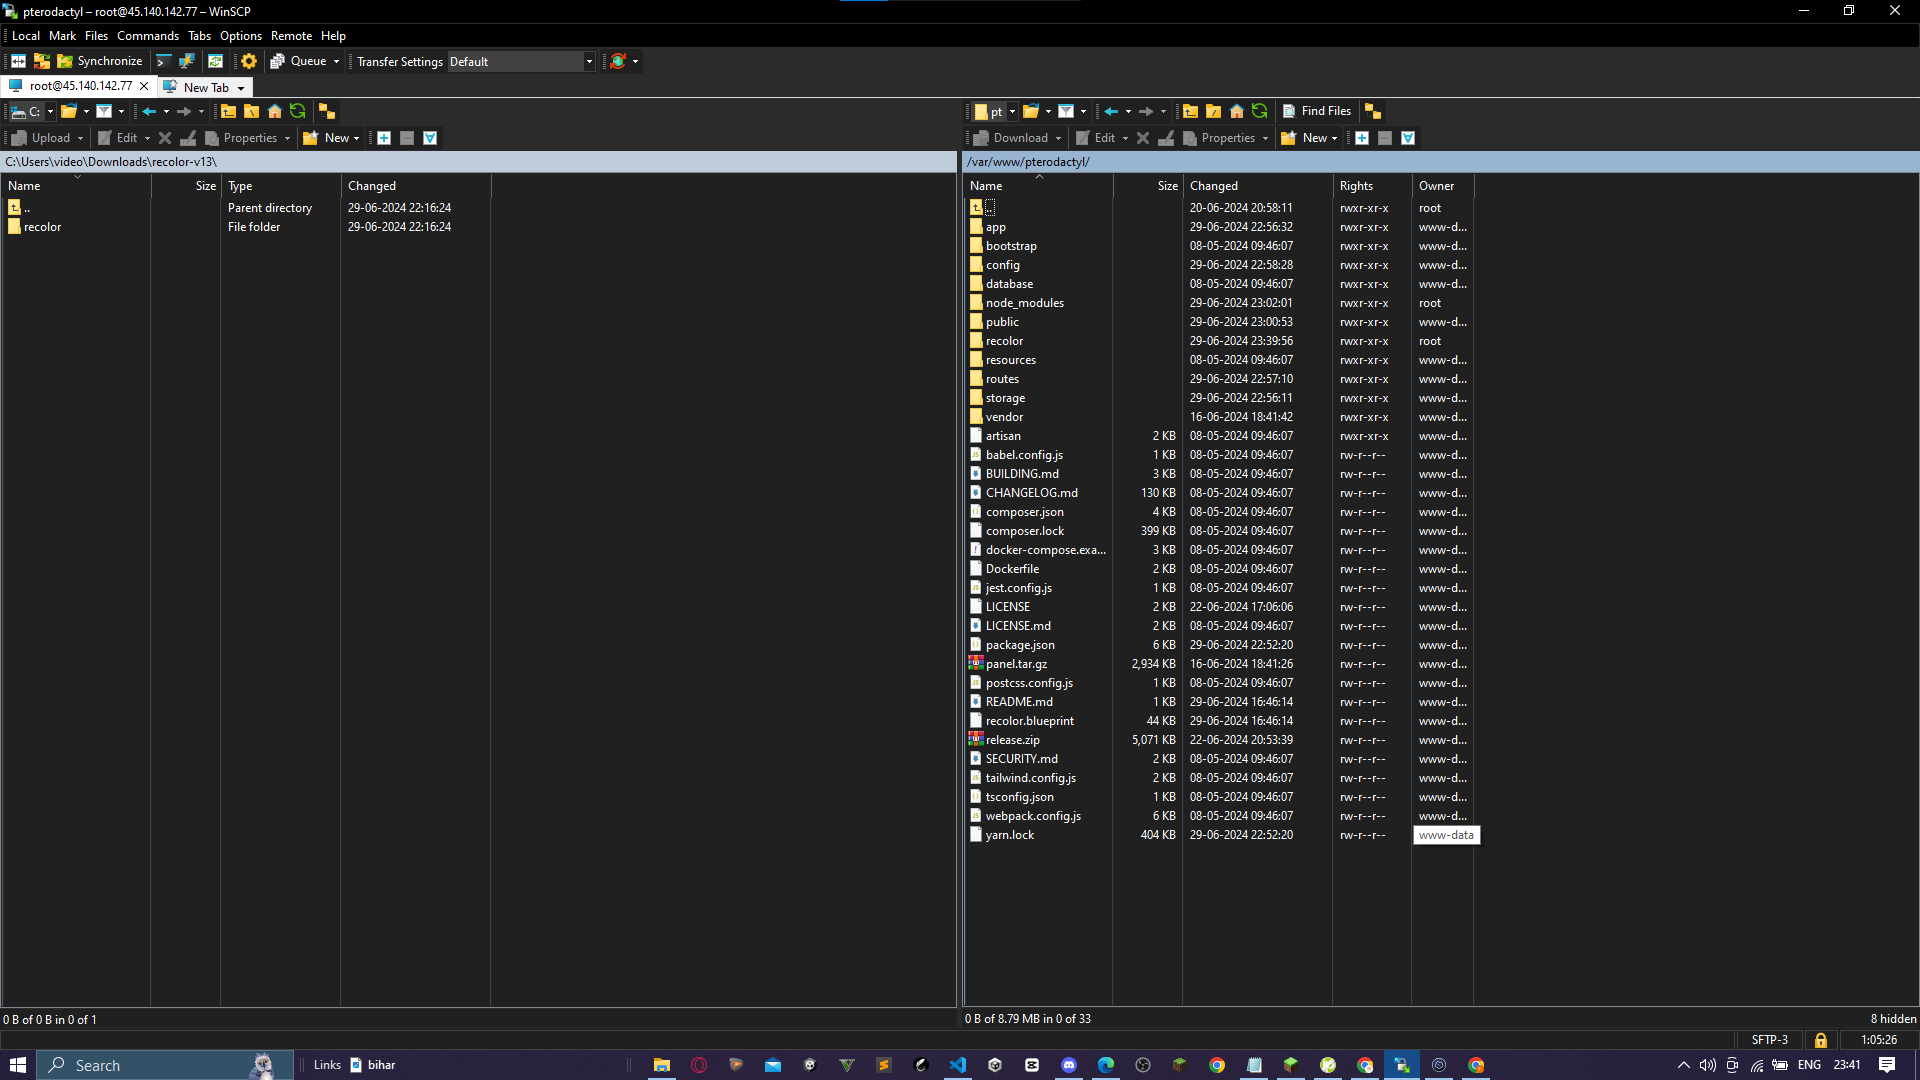Click remote Select Files plus icon
This screenshot has width=1920, height=1080.
click(x=1362, y=138)
